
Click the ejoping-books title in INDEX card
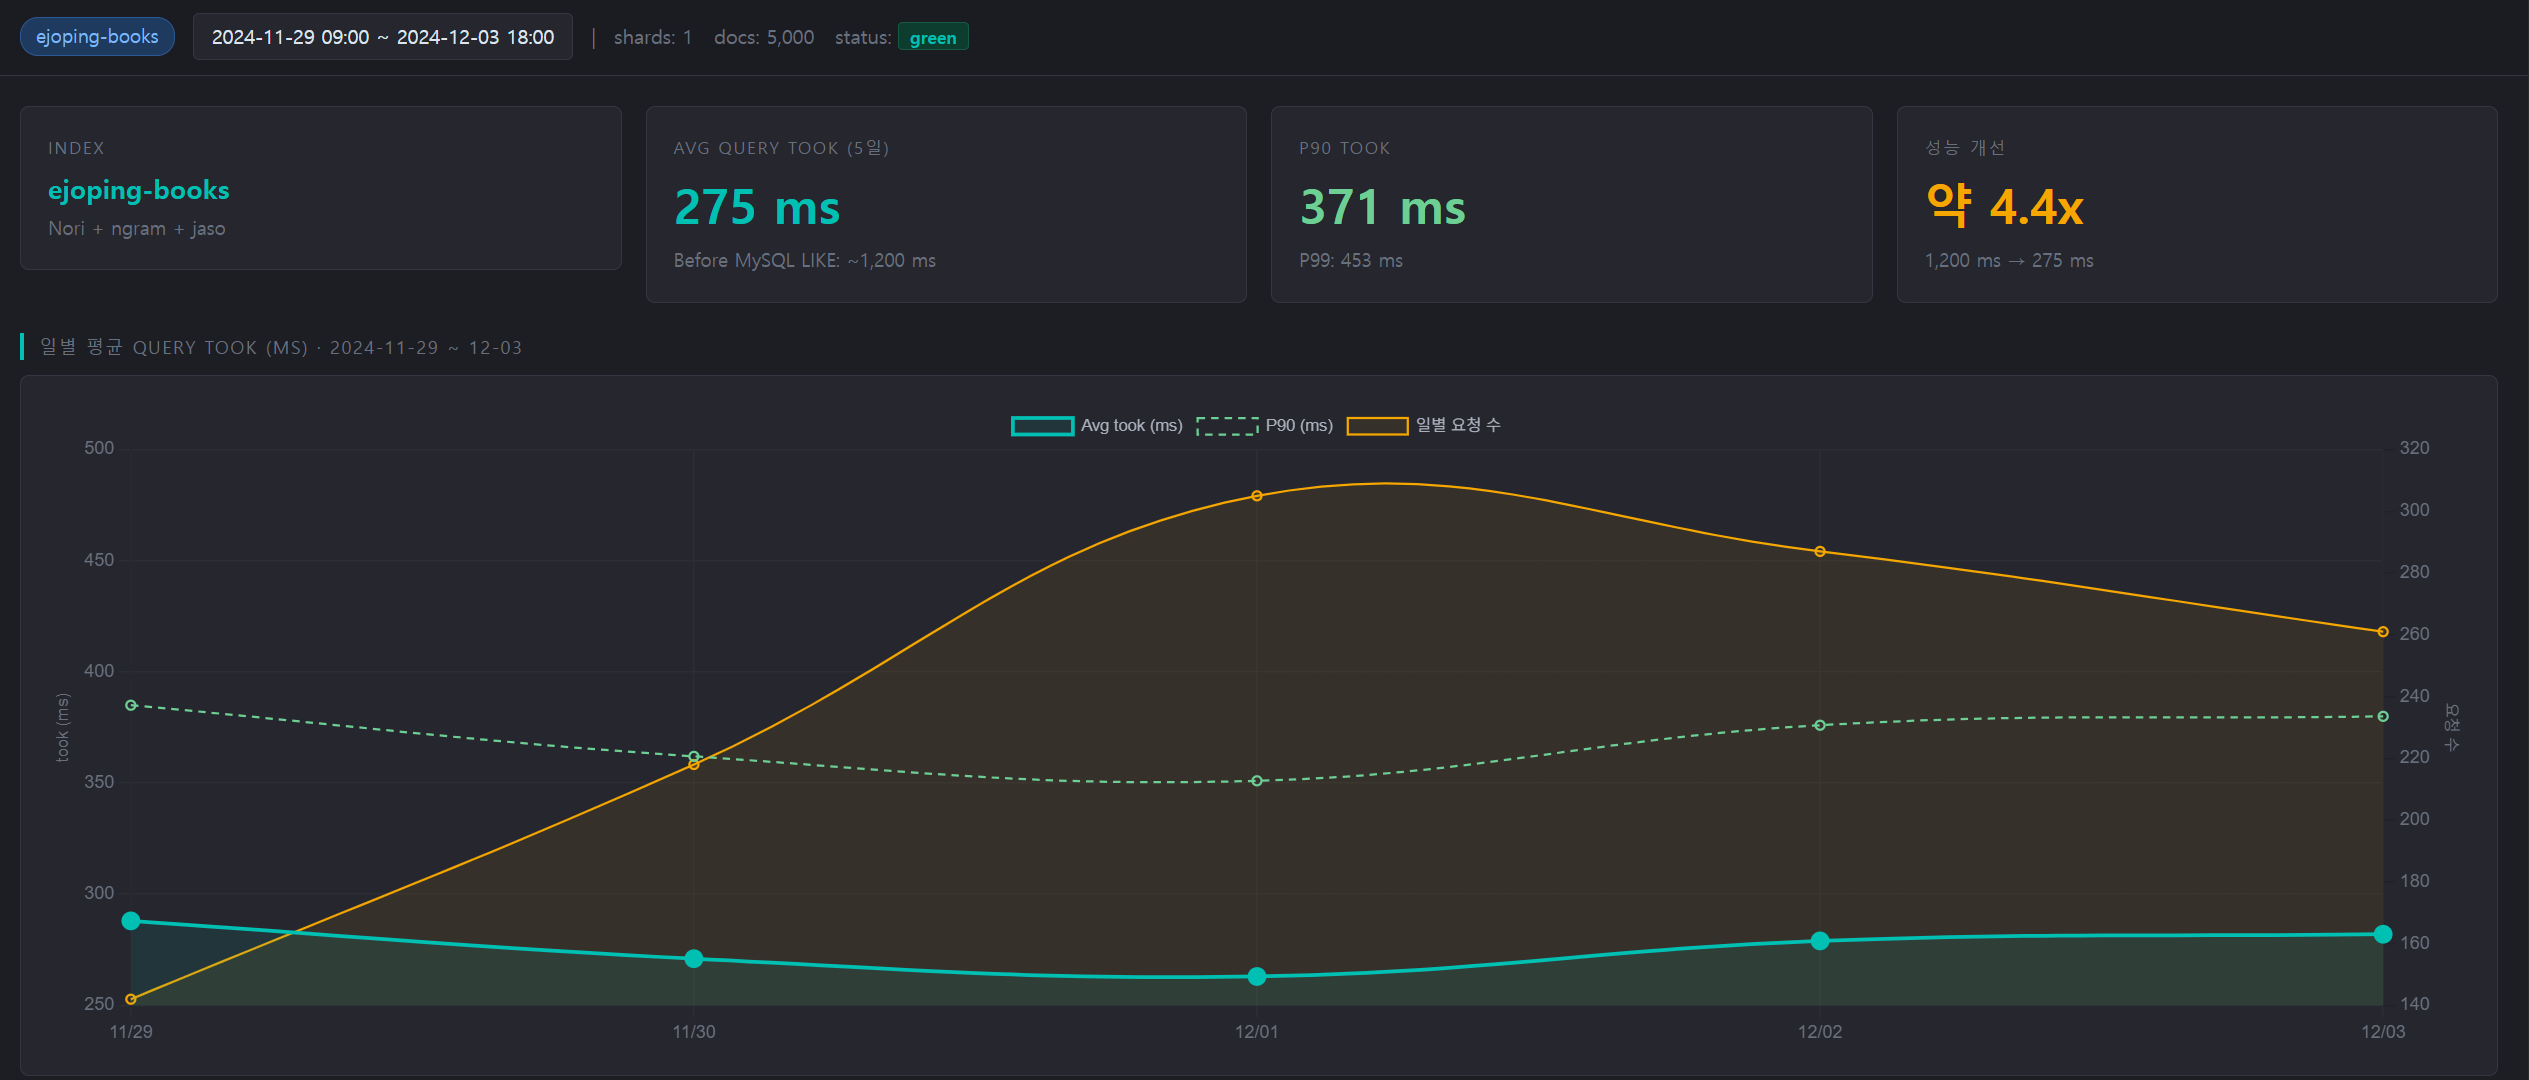(139, 190)
